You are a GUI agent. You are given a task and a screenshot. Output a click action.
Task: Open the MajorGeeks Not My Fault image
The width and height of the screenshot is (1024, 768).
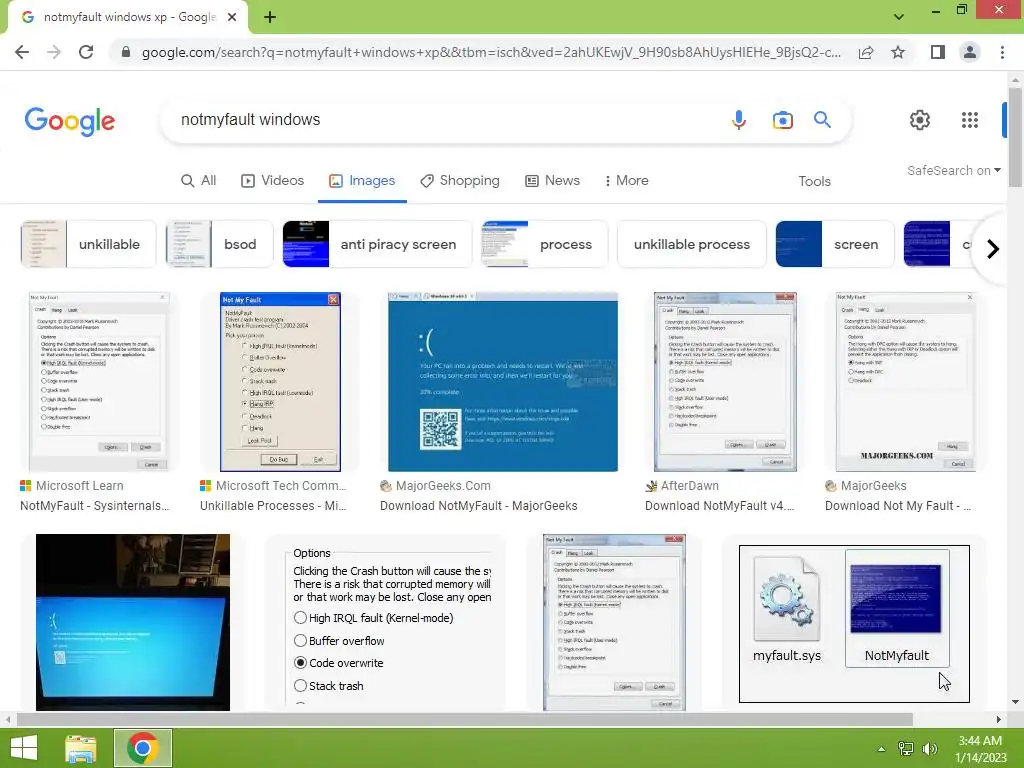906,381
